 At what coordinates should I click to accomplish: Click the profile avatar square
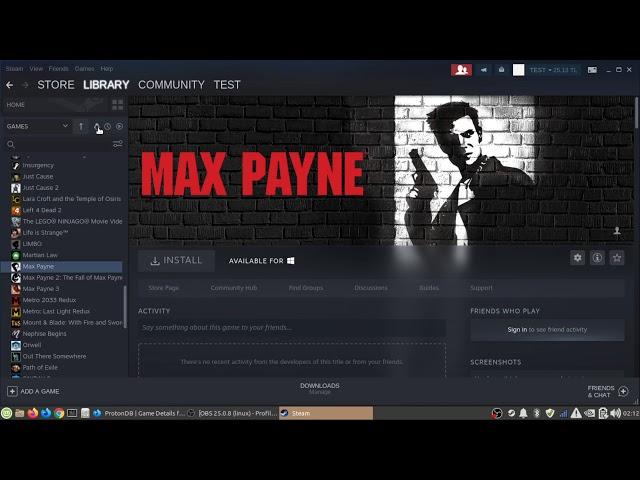pos(518,70)
